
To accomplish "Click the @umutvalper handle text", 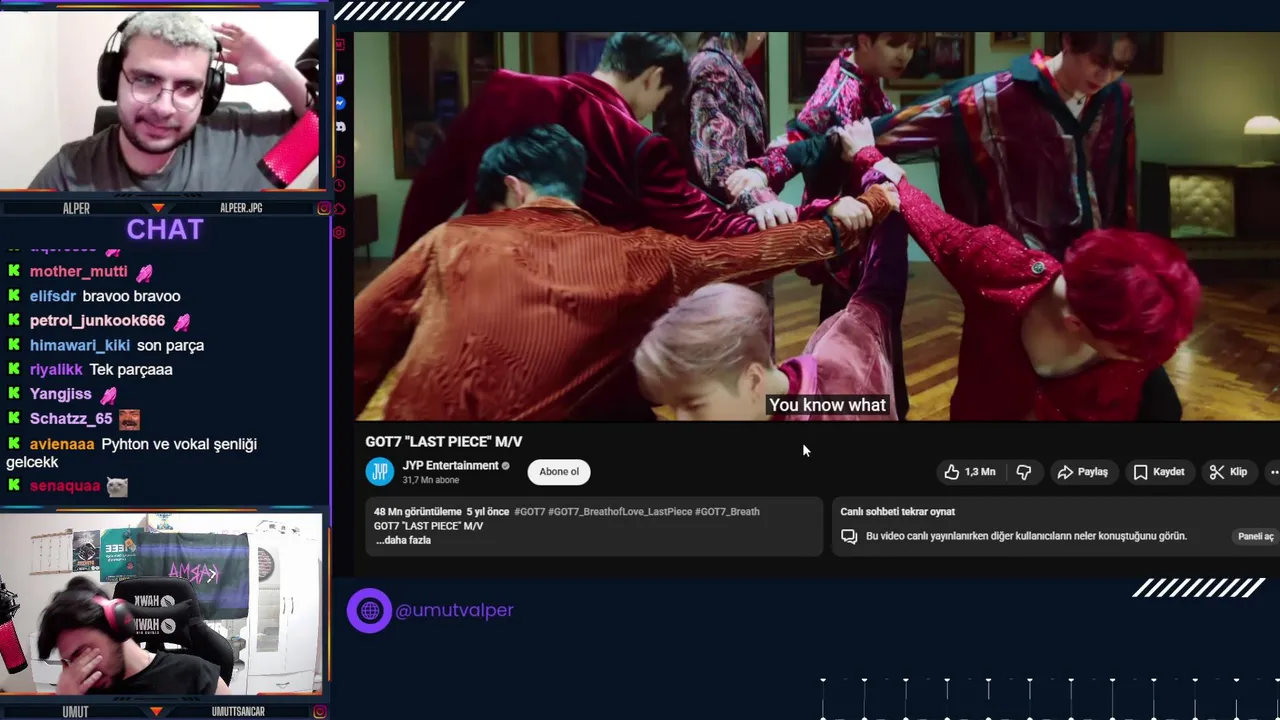I will 454,610.
